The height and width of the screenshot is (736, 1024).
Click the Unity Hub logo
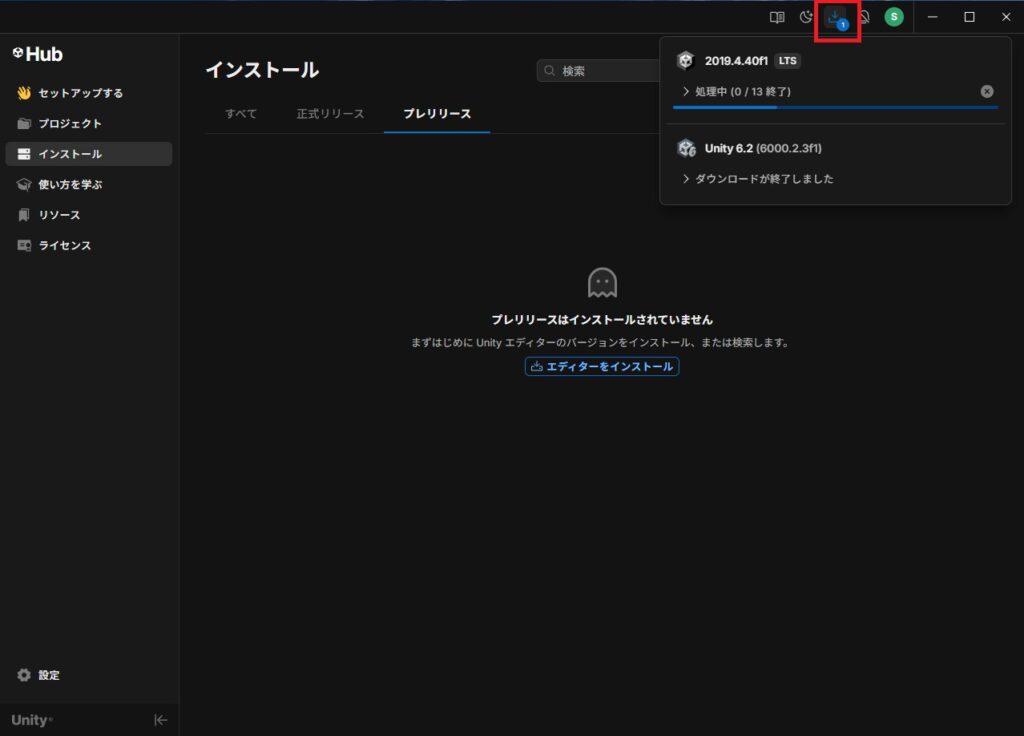pos(37,54)
